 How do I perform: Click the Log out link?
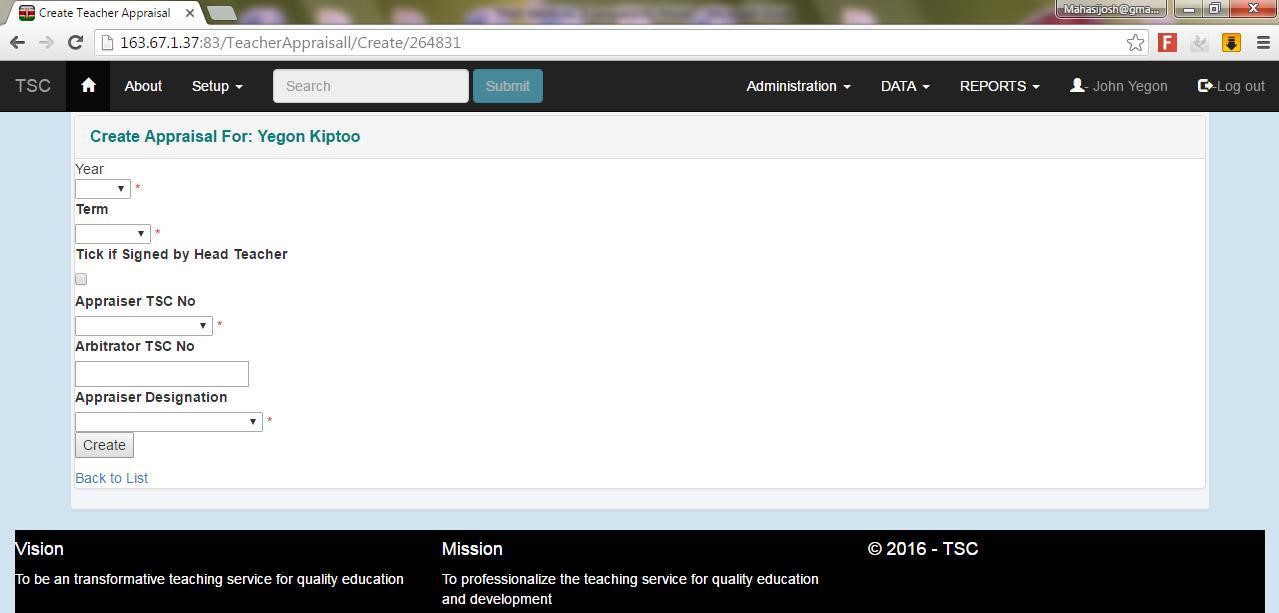coord(1231,86)
